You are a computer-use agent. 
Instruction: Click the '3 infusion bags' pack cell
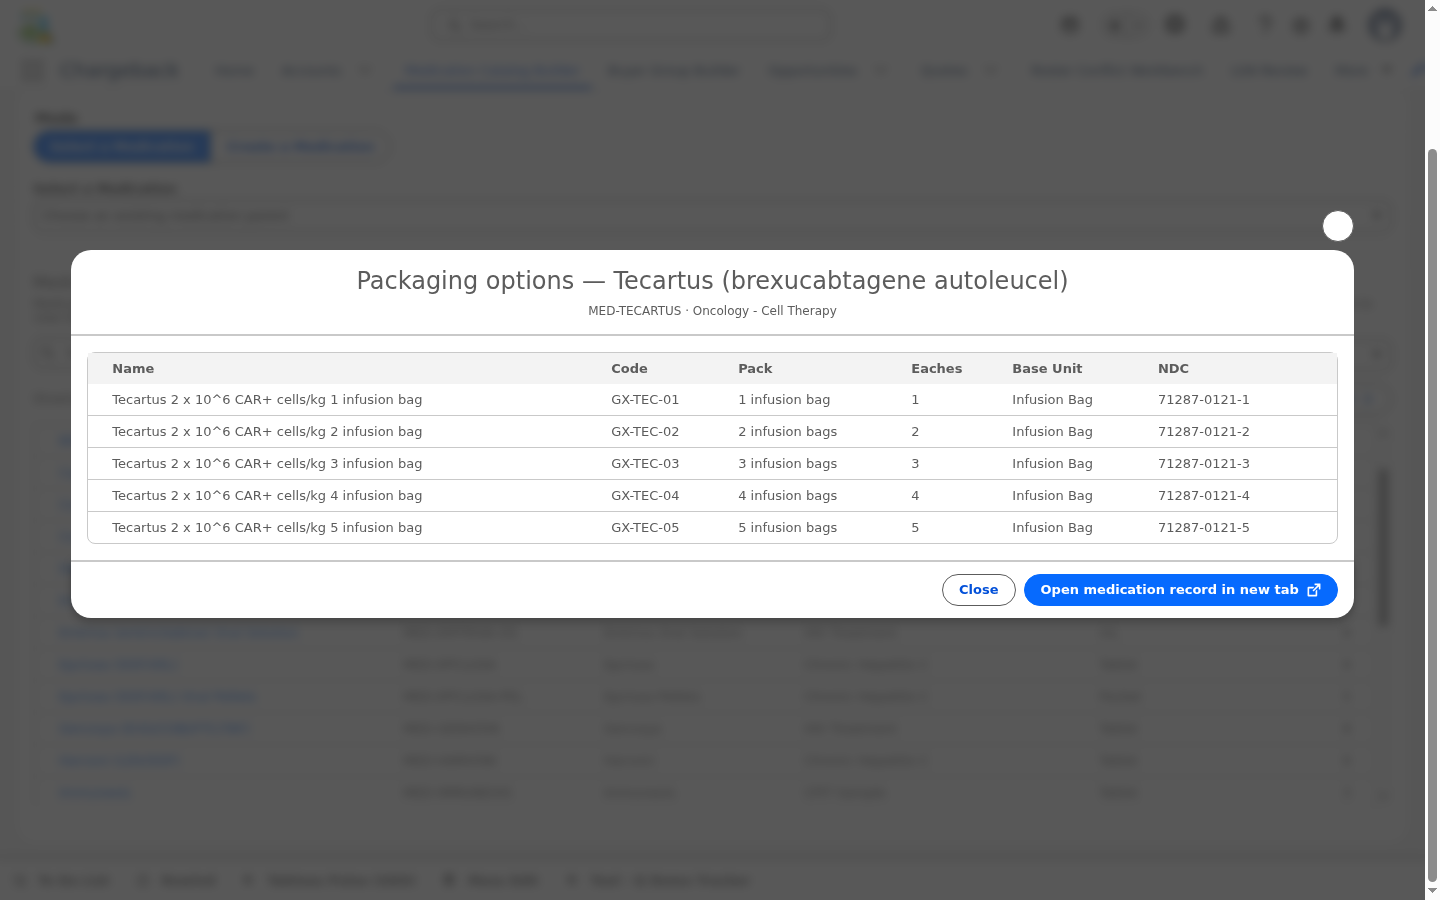[788, 464]
